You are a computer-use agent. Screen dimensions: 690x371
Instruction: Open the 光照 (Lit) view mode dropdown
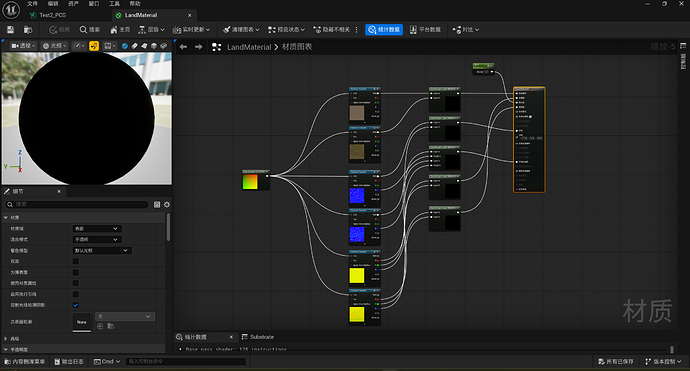[55, 46]
